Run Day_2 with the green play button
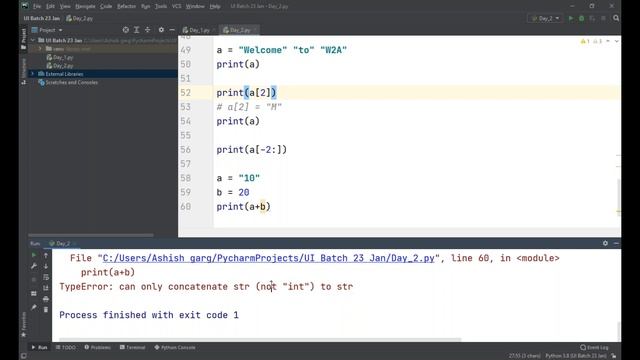 (571, 18)
